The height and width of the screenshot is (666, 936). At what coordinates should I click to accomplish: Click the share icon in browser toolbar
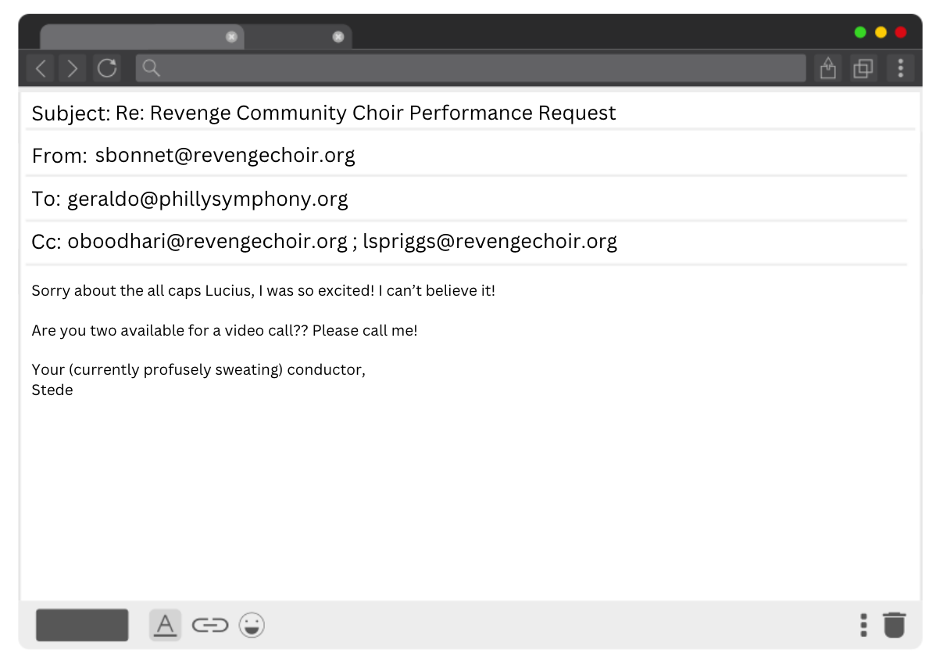828,68
